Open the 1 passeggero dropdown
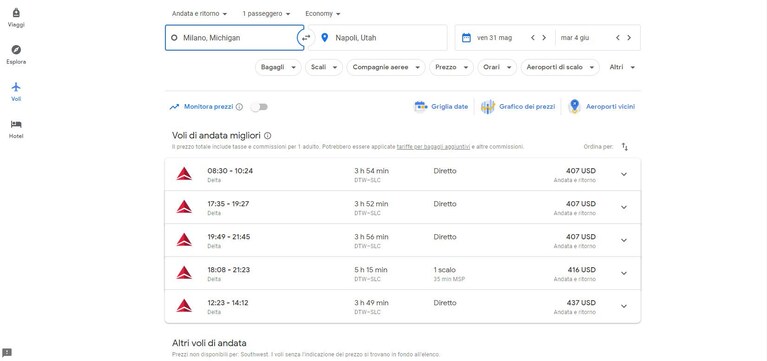767x361 pixels. 266,14
